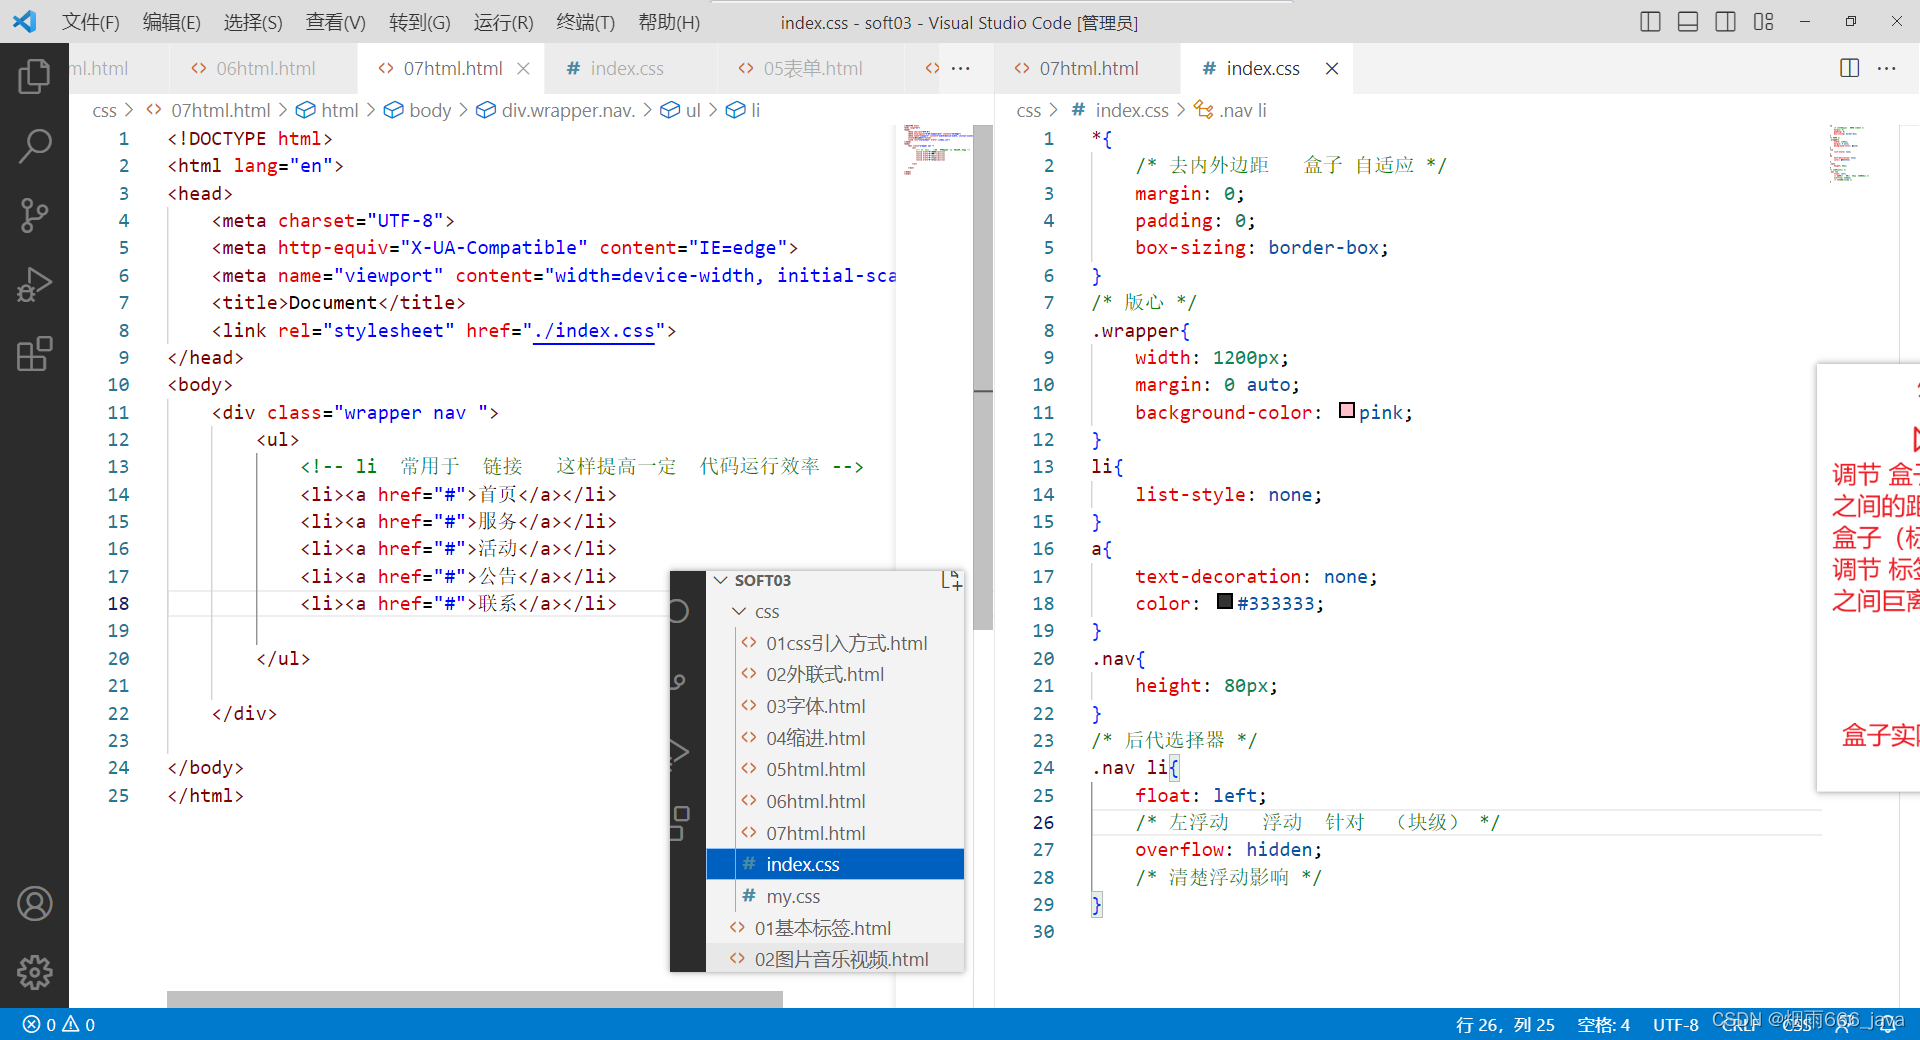Image resolution: width=1920 pixels, height=1040 pixels.
Task: Open the 帮助(H) menu
Action: click(x=669, y=22)
